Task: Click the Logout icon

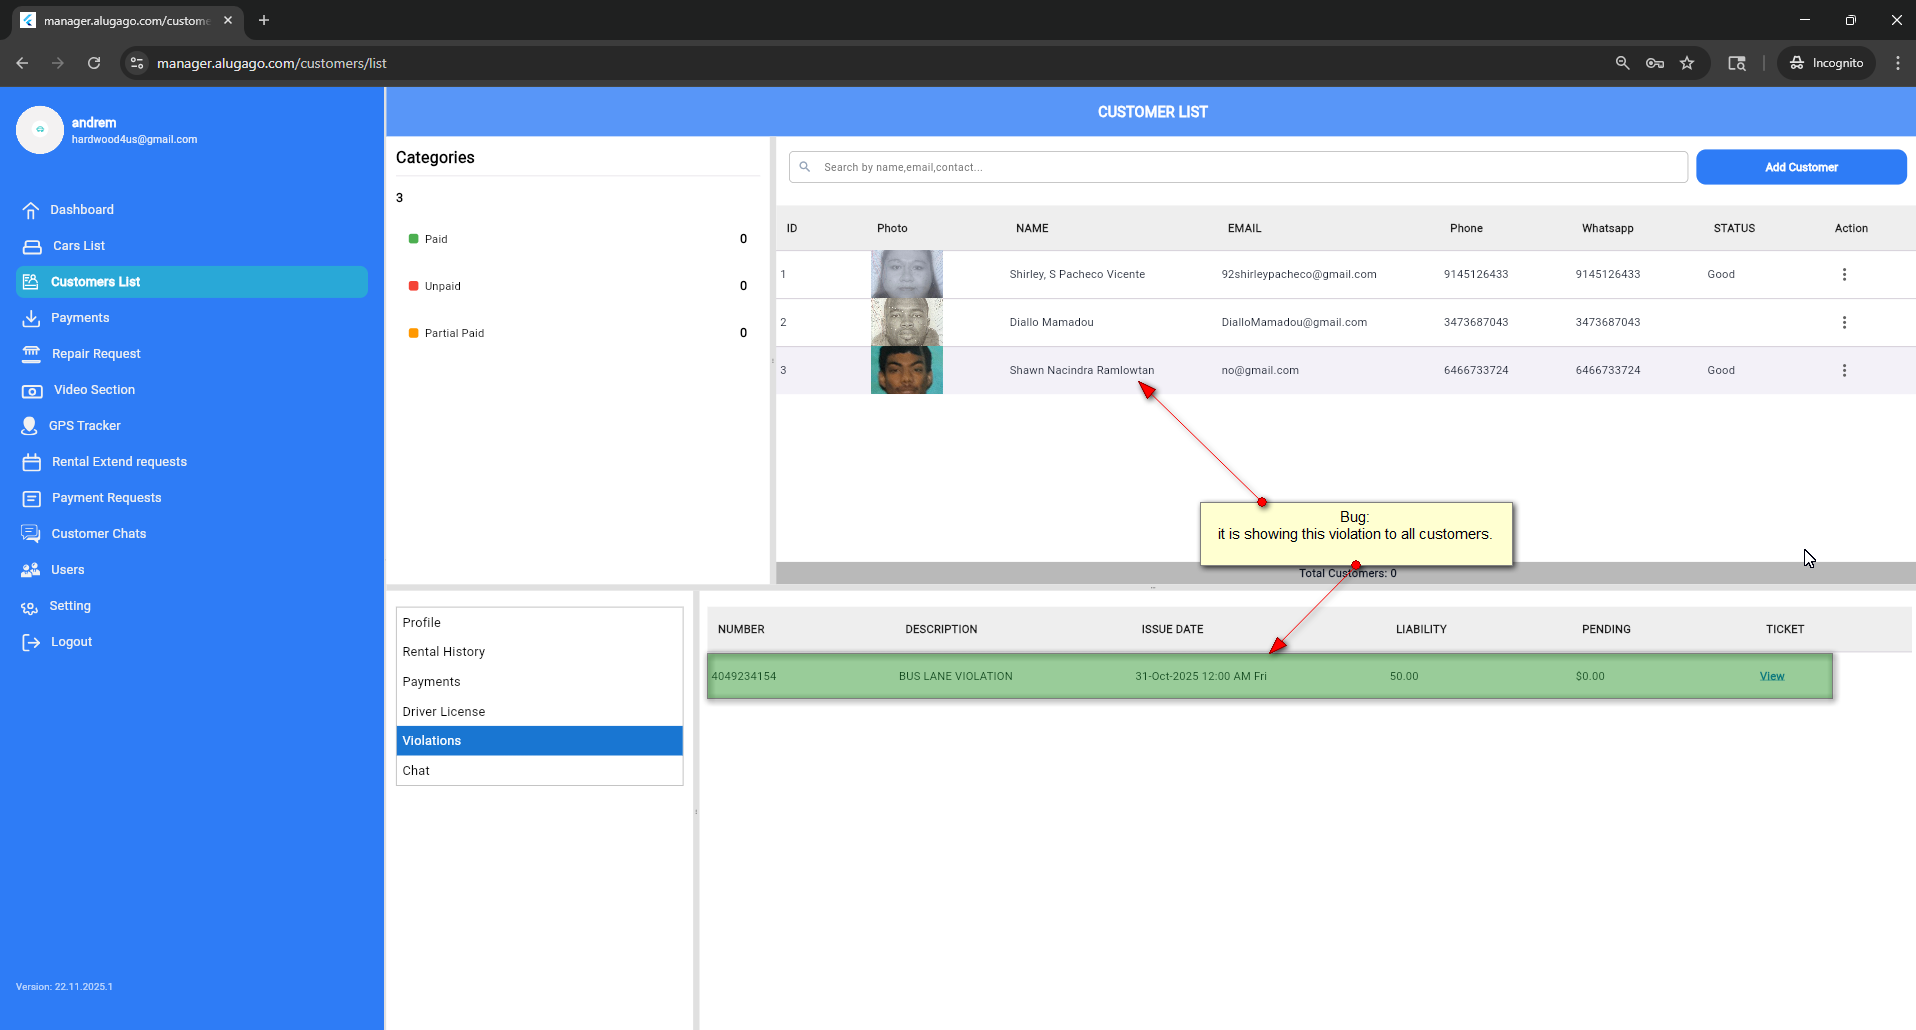Action: pyautogui.click(x=31, y=642)
